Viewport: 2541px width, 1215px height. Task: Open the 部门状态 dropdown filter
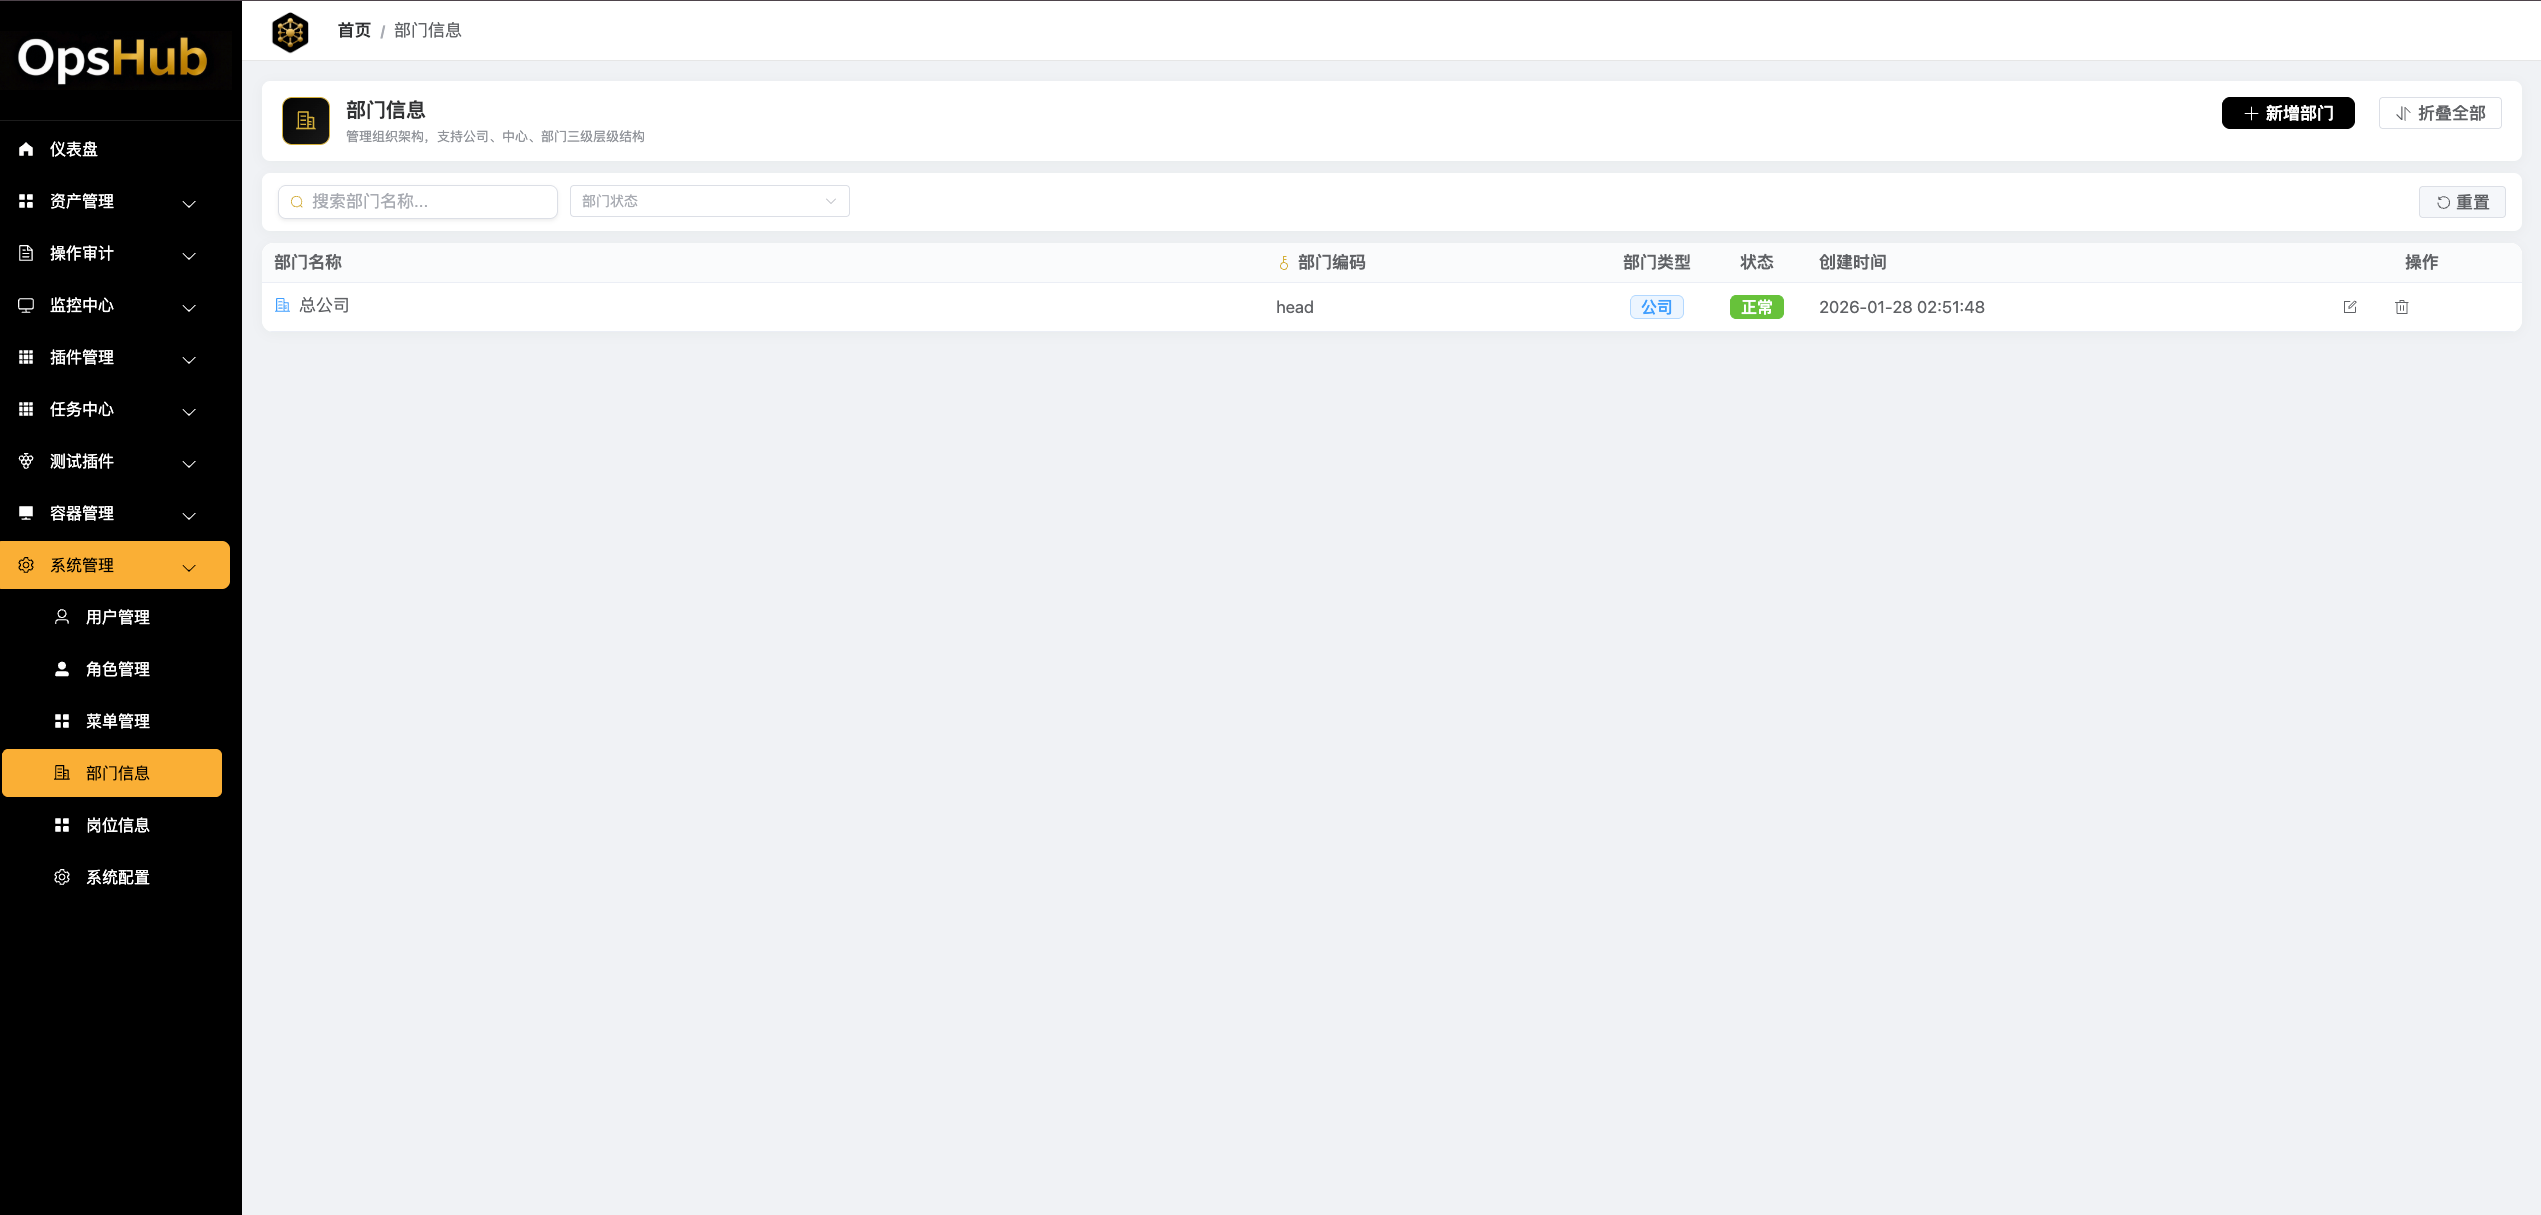click(709, 201)
